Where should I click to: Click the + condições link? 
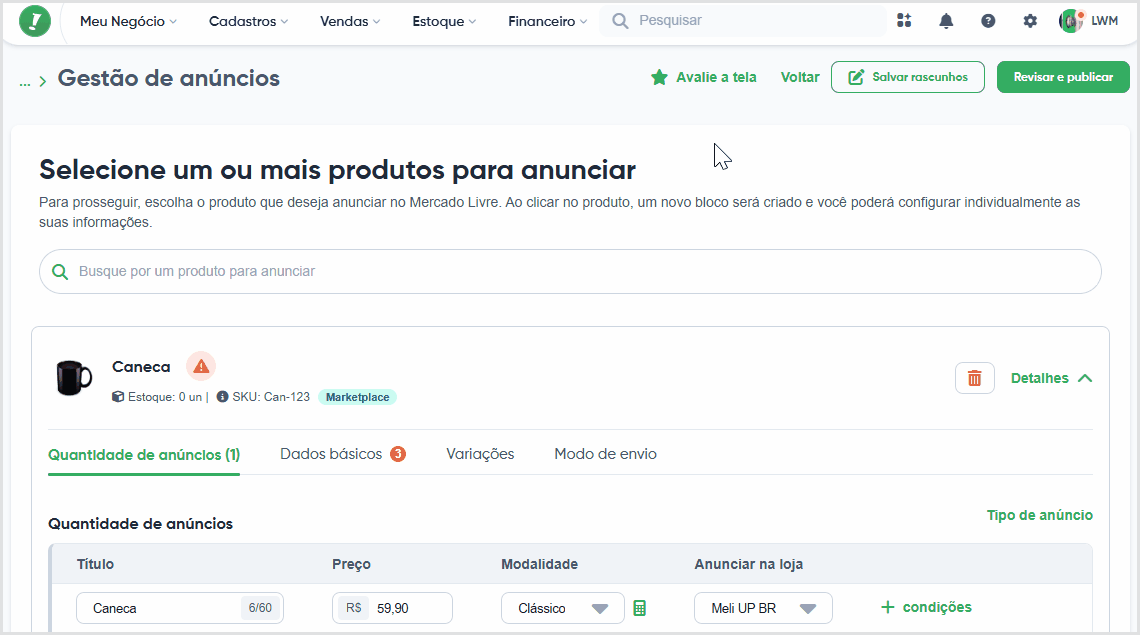926,607
